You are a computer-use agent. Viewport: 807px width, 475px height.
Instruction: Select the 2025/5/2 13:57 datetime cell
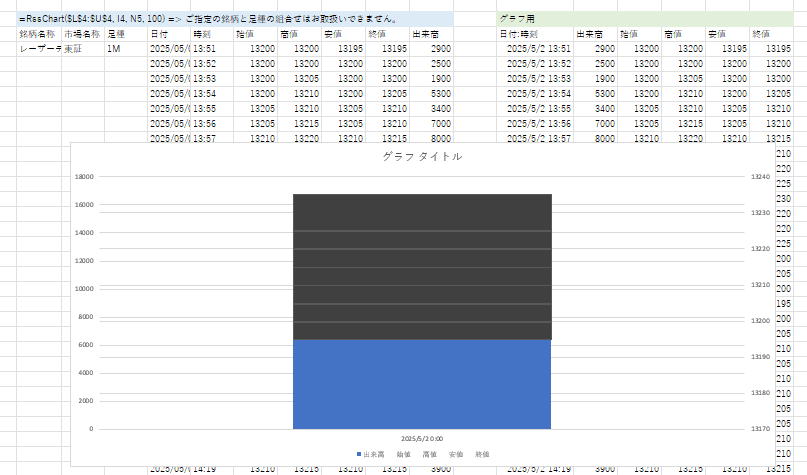pos(535,137)
